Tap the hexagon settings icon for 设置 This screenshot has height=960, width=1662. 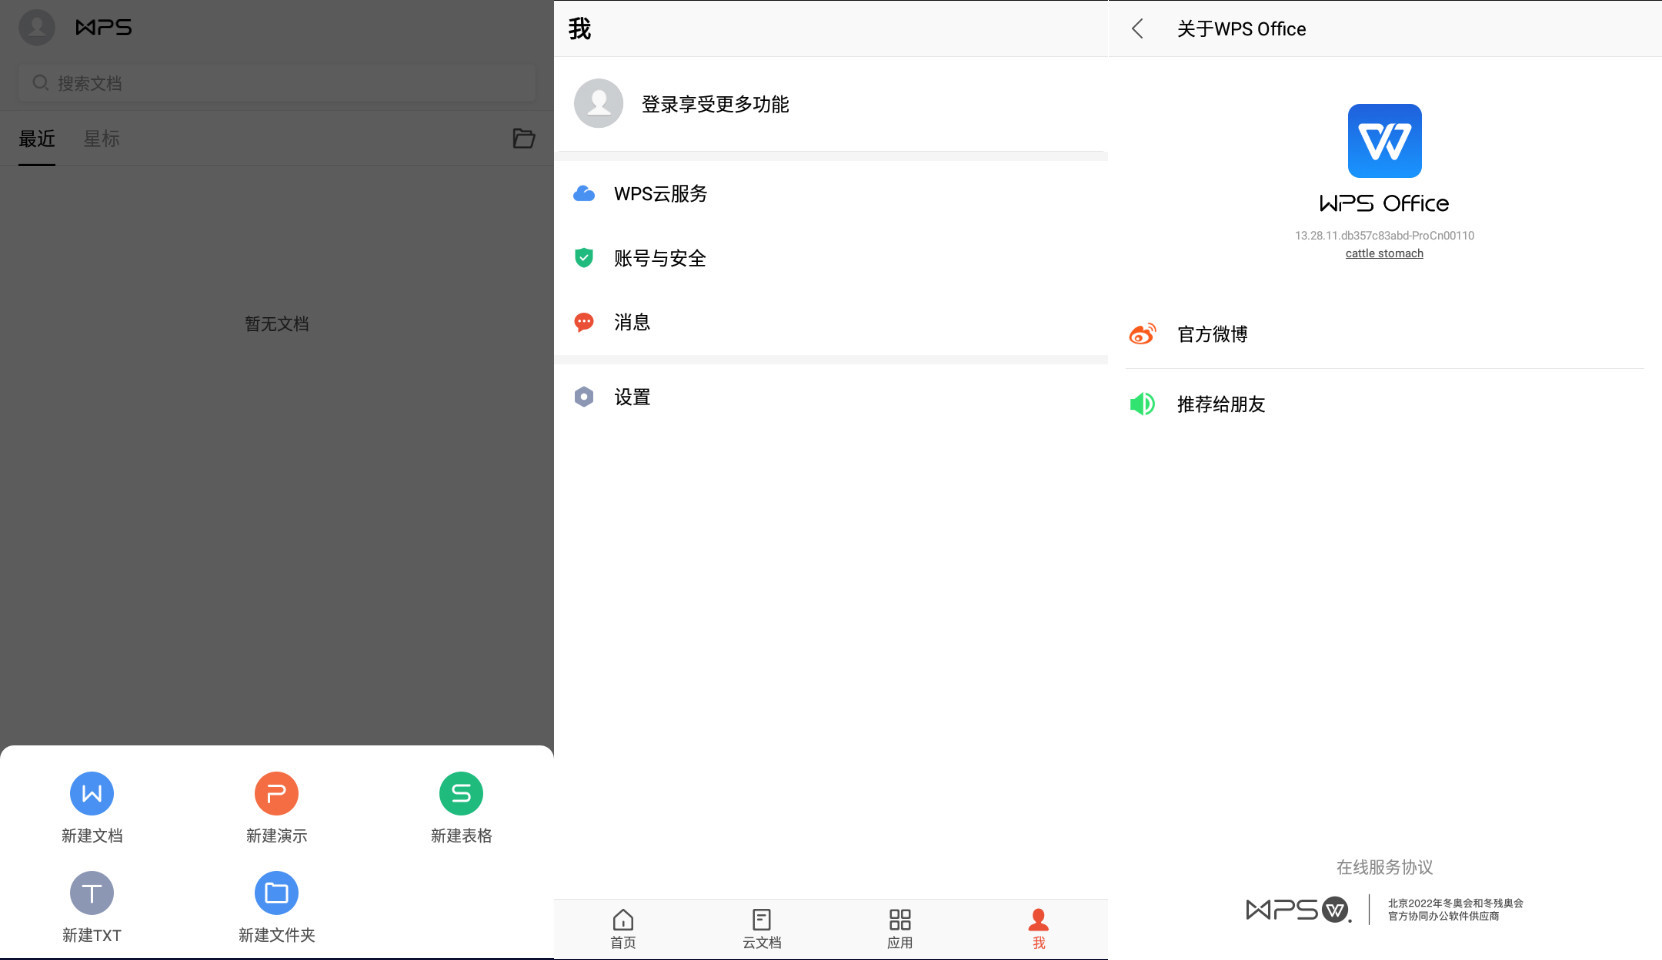(x=584, y=397)
